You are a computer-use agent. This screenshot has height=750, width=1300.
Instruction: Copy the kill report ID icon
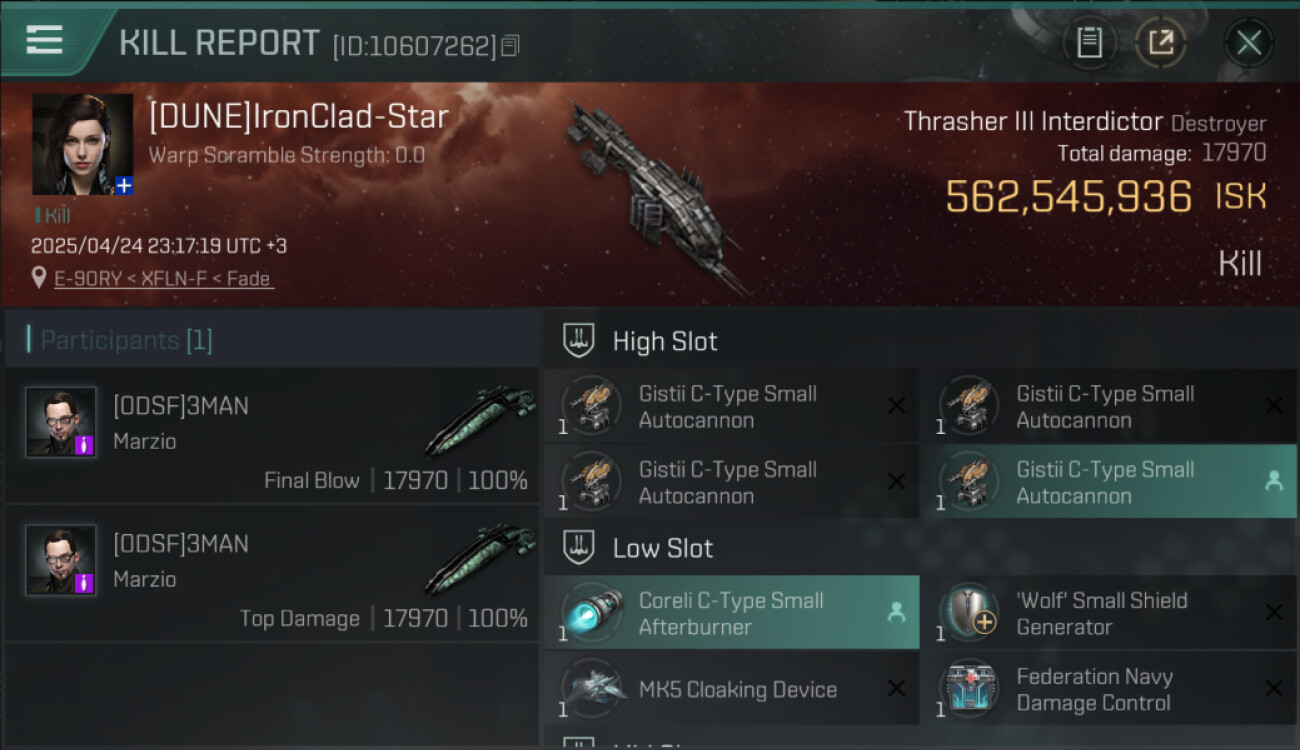coord(510,46)
